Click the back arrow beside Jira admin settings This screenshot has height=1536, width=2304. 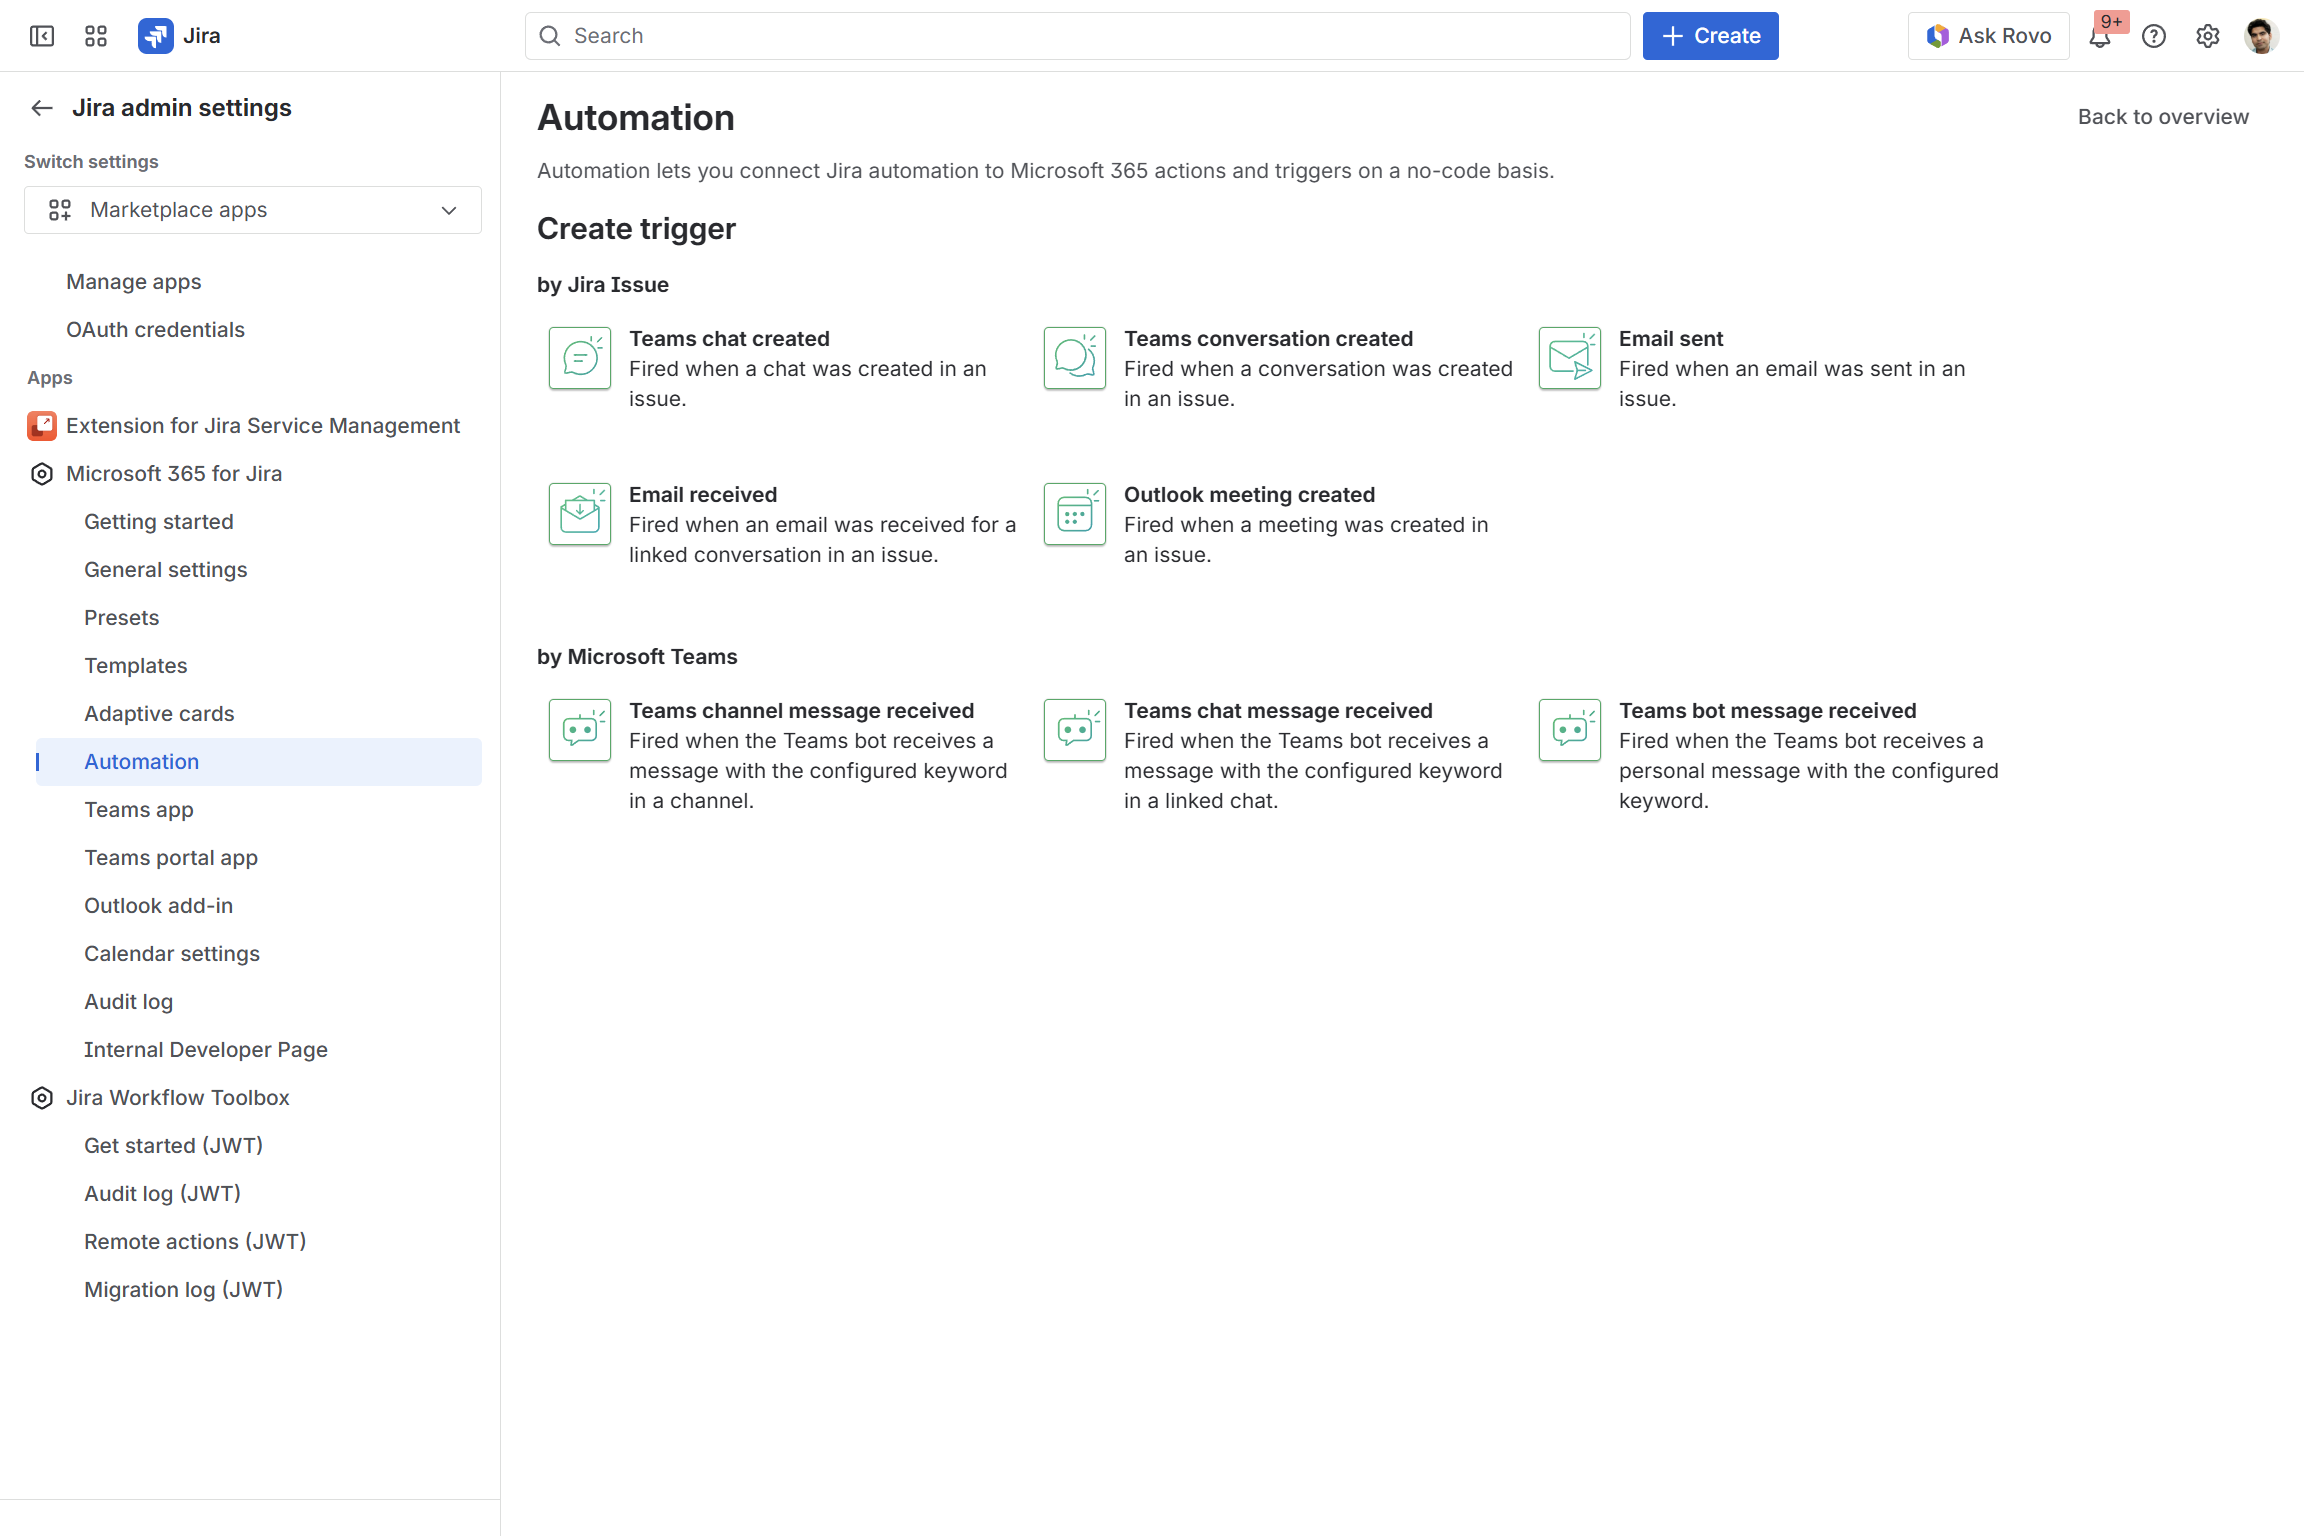[42, 108]
